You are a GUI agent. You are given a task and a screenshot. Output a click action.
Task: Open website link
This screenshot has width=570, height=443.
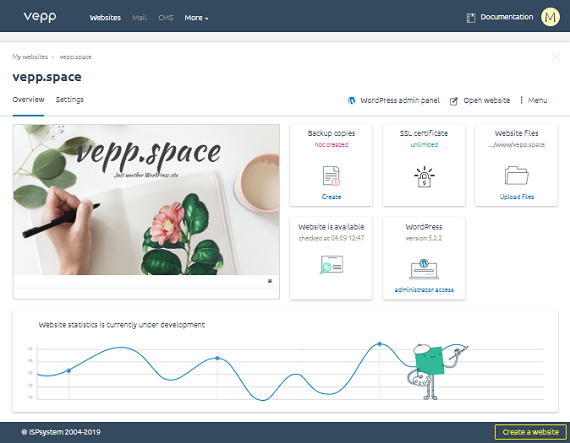tap(486, 100)
